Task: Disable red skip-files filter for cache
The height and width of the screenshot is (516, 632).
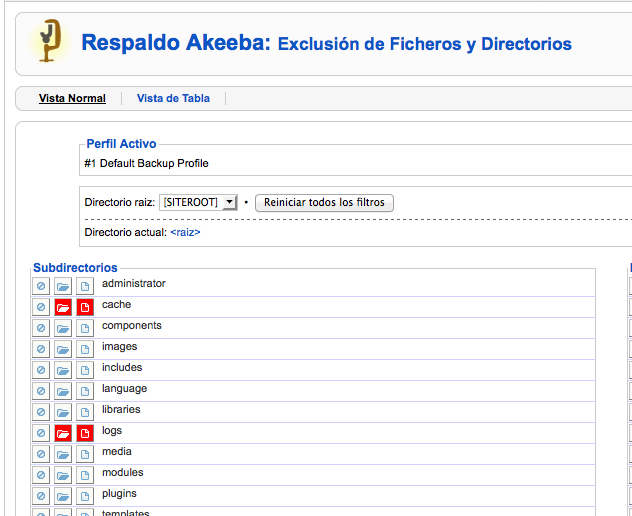Action: coord(85,307)
